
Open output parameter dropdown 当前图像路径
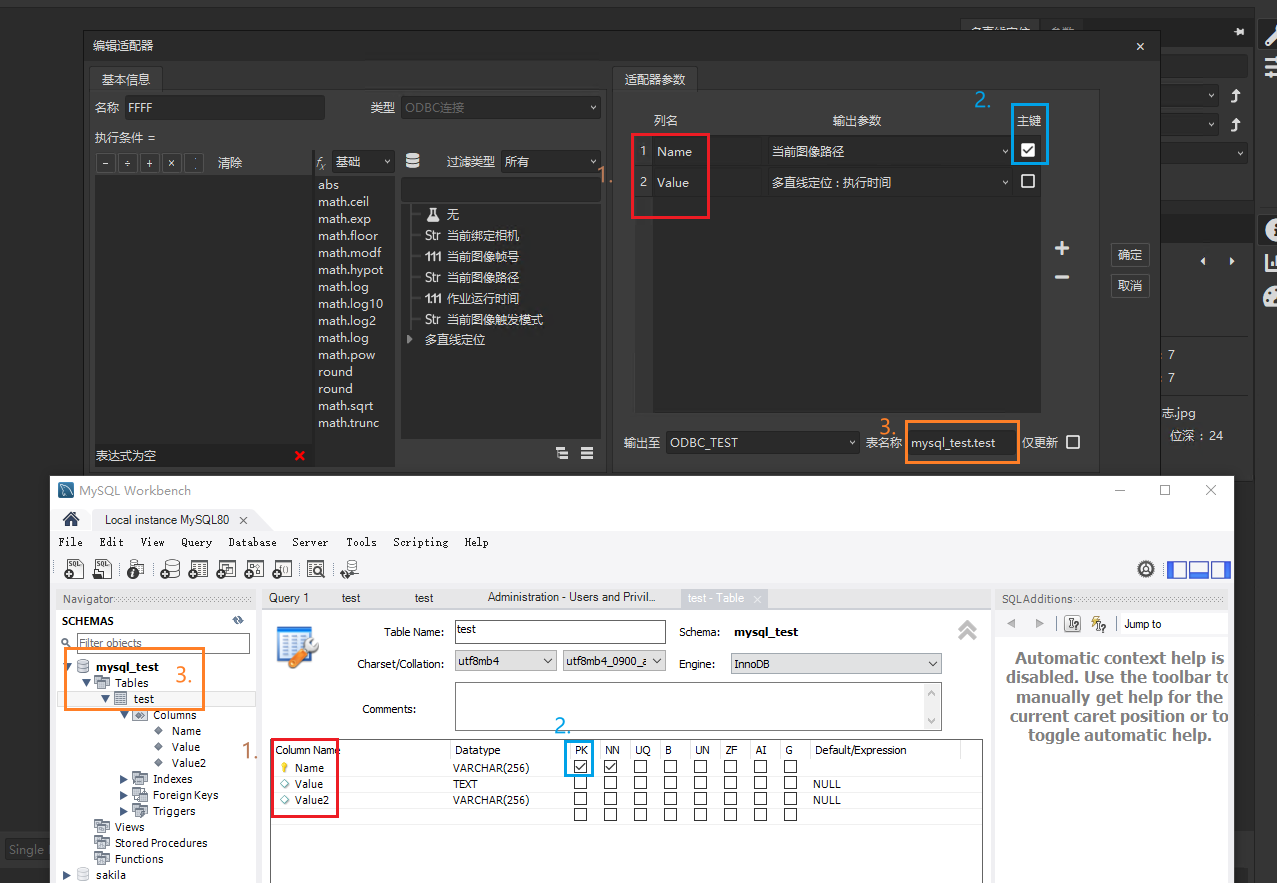pyautogui.click(x=890, y=151)
